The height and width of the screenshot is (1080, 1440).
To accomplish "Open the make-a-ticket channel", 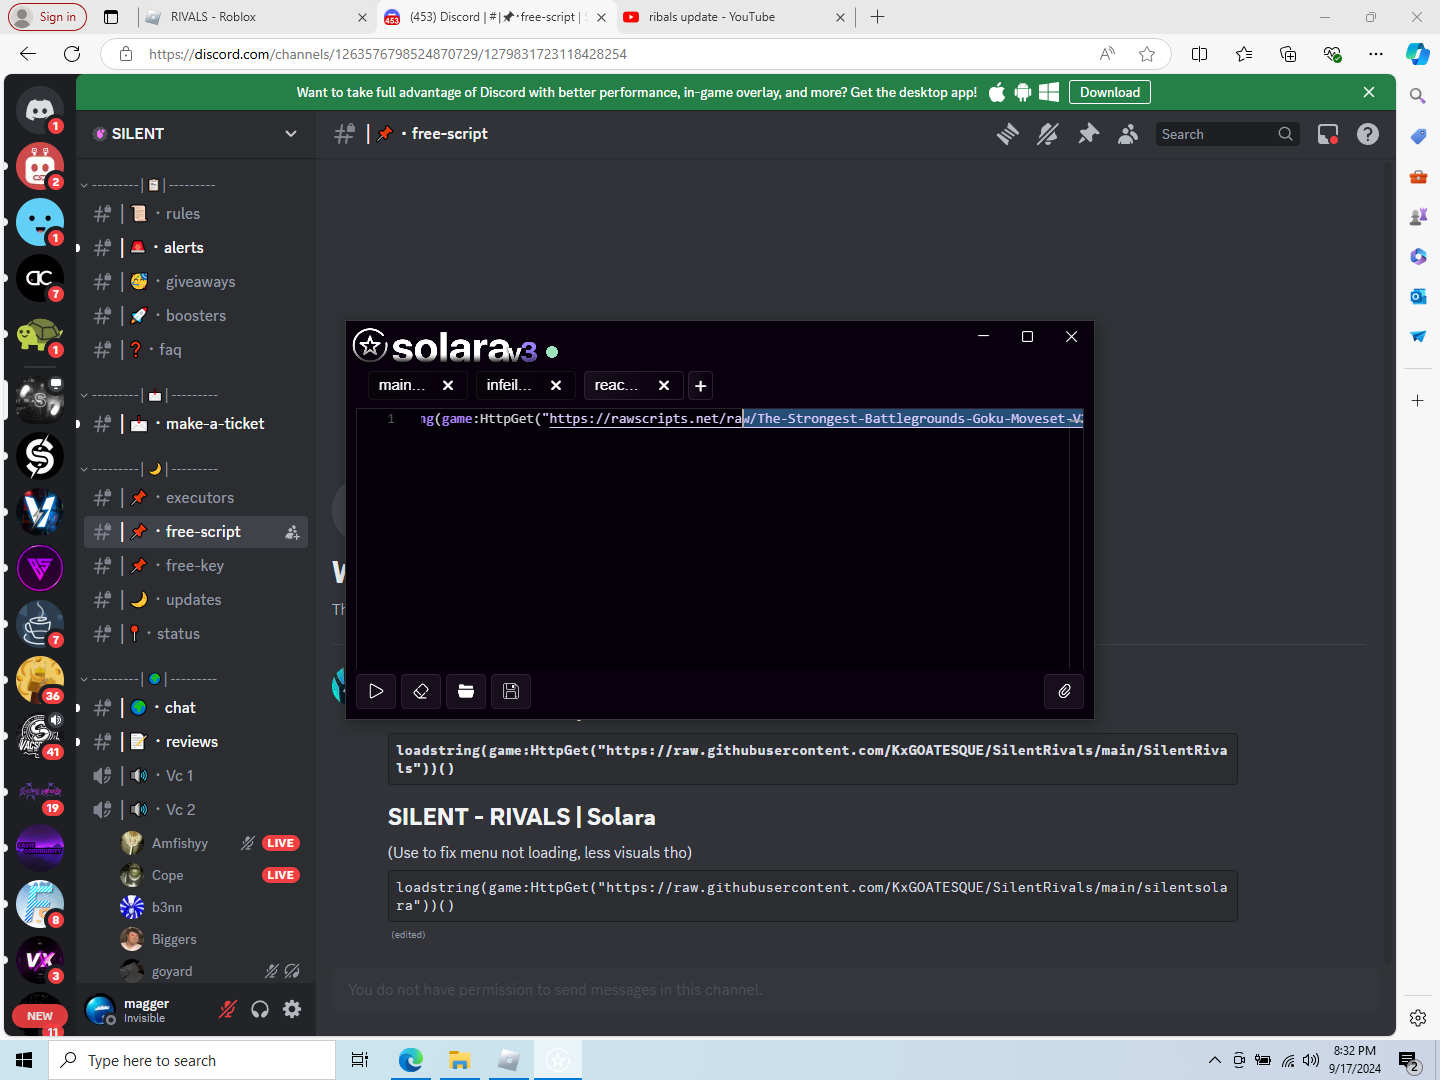I will [196, 424].
